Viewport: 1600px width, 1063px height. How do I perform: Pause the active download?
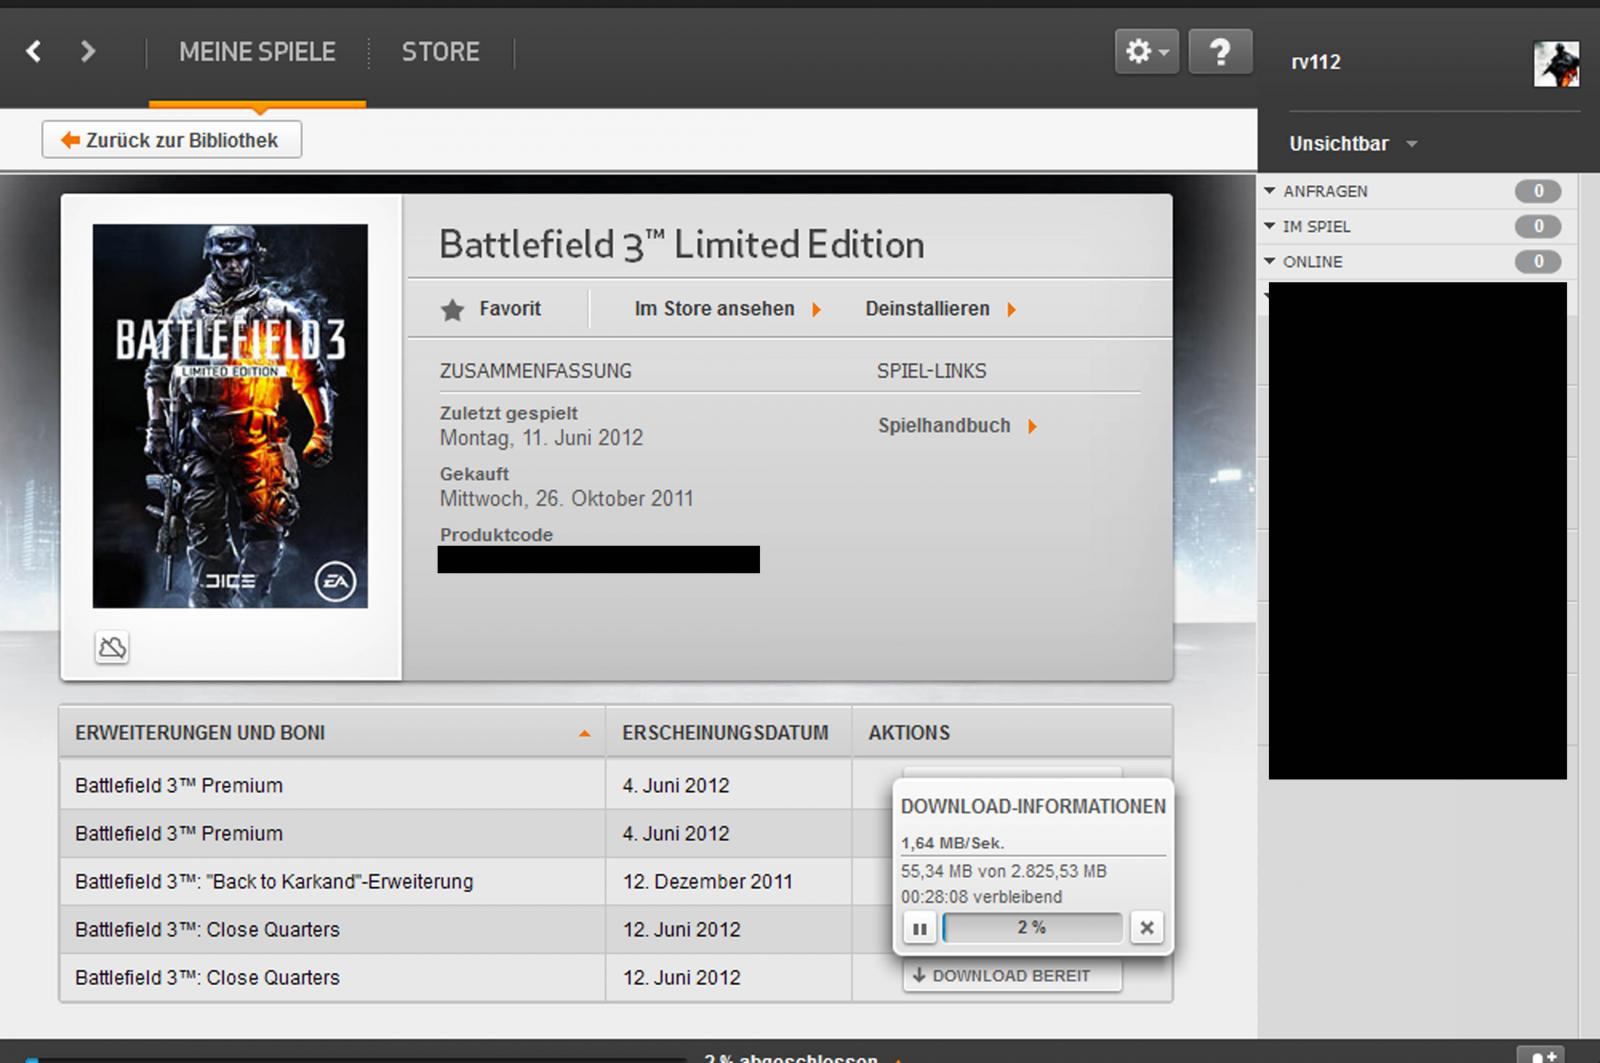coord(919,928)
